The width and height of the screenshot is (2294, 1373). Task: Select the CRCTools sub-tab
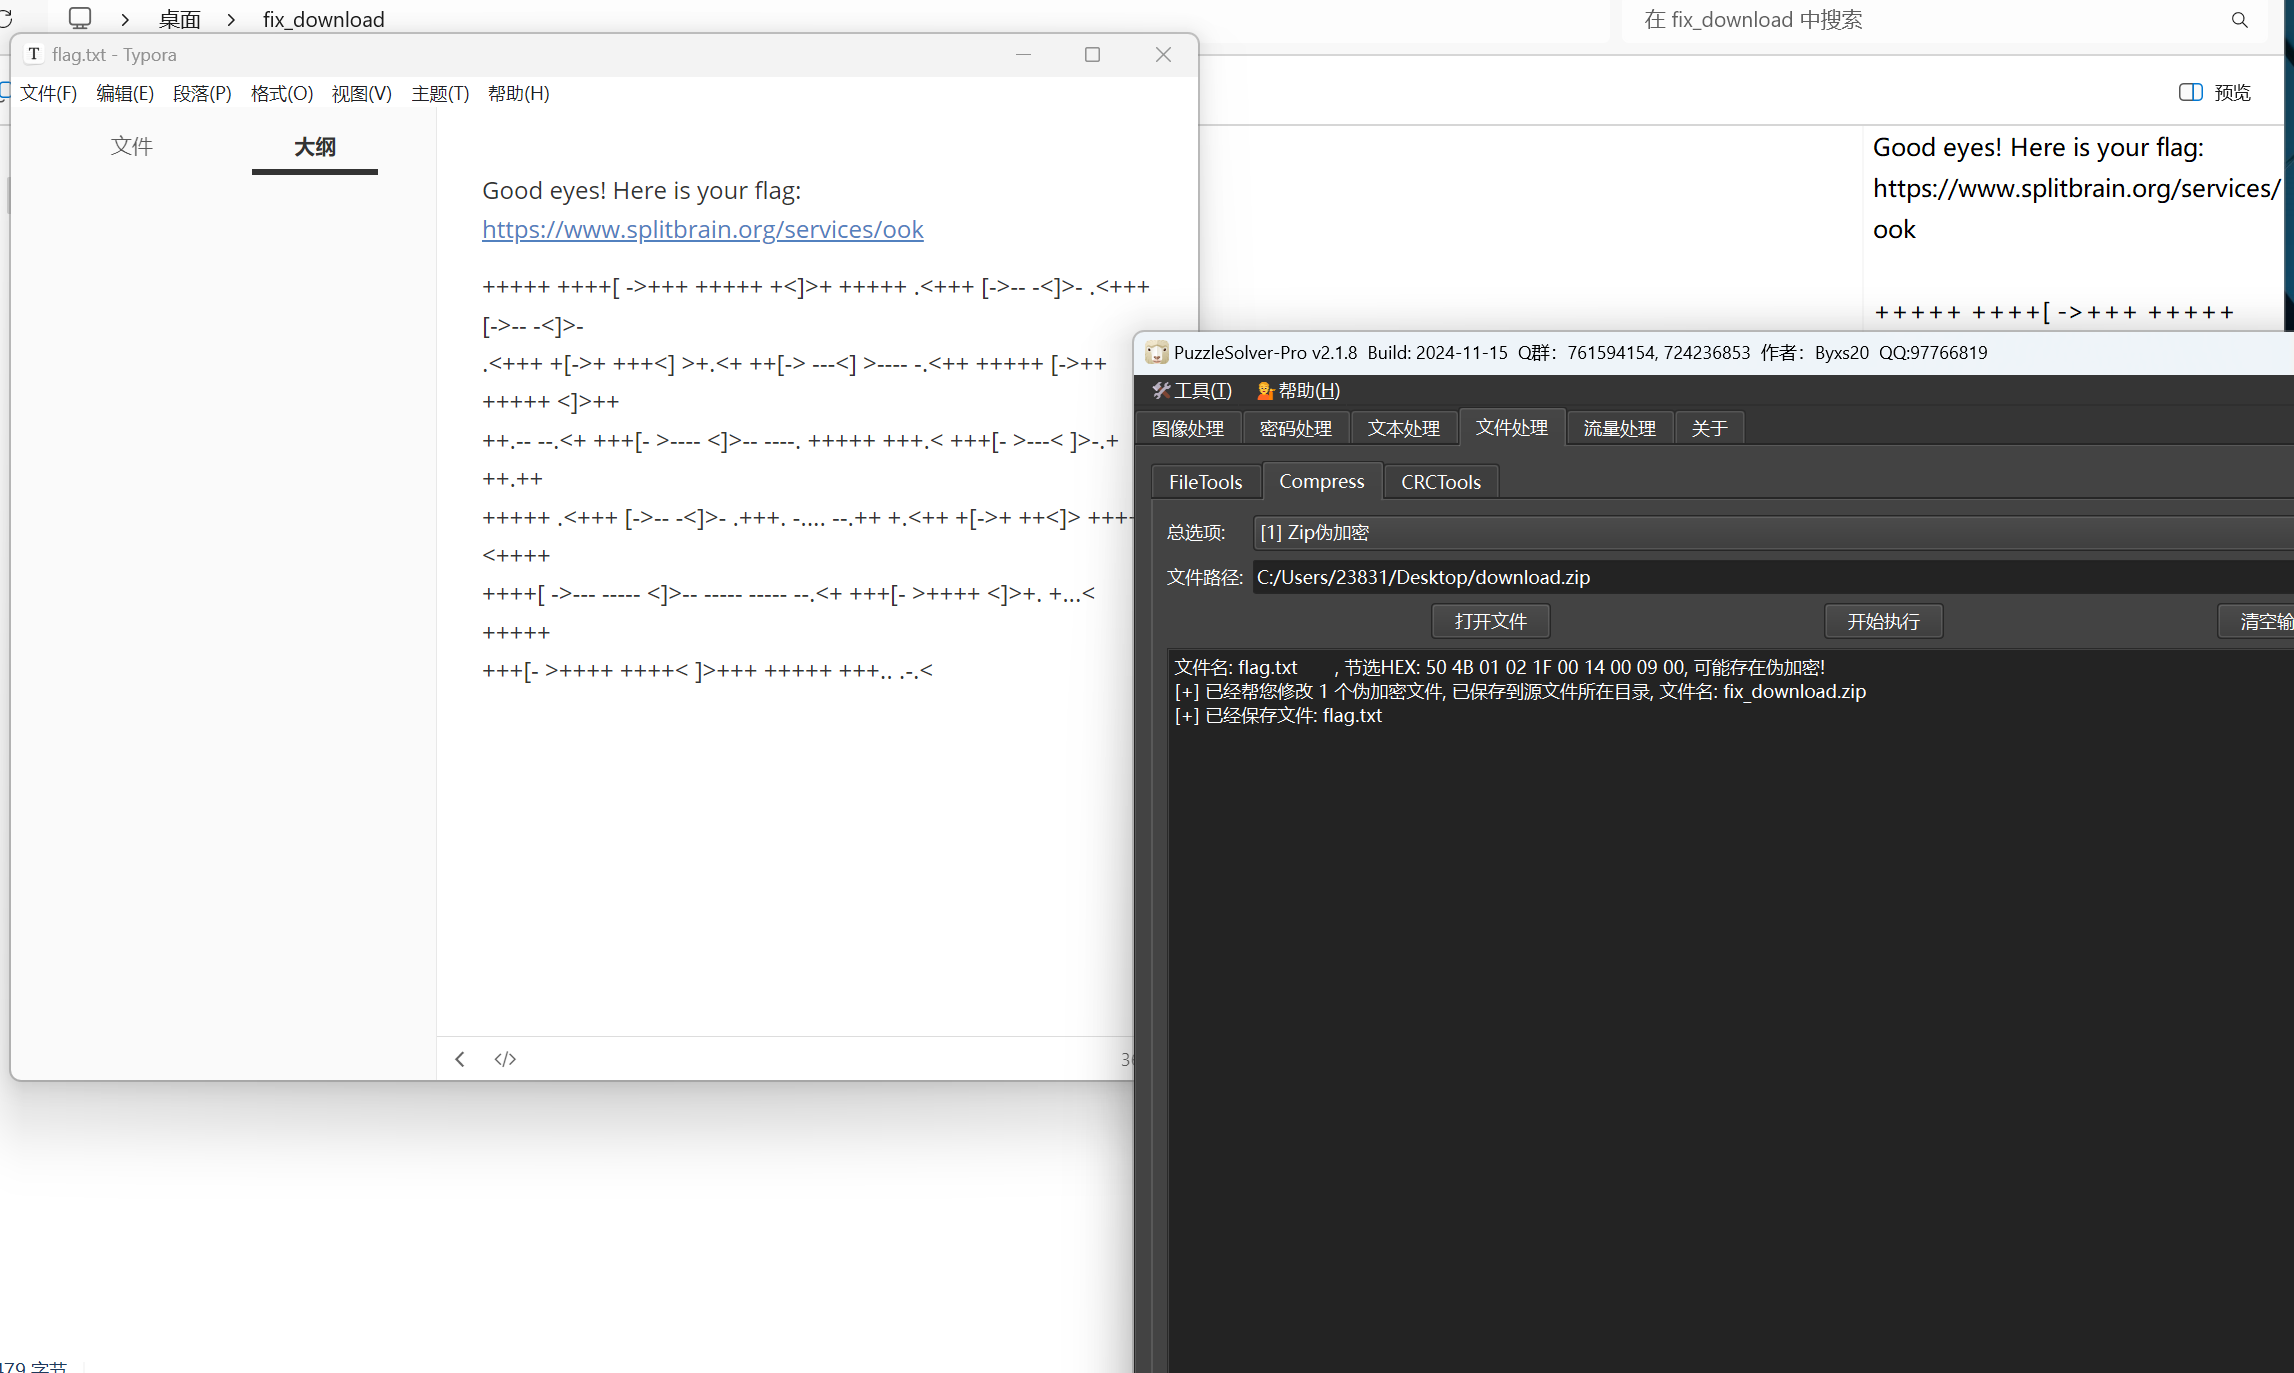[1441, 482]
